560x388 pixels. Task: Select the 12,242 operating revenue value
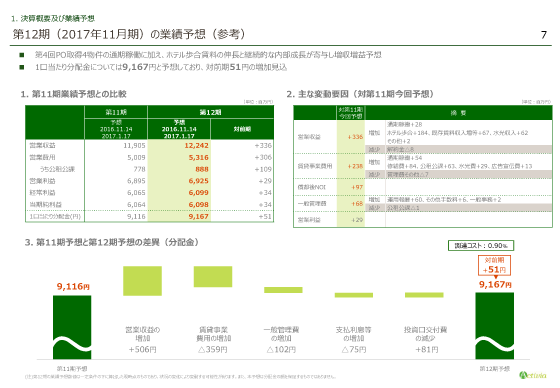196,145
